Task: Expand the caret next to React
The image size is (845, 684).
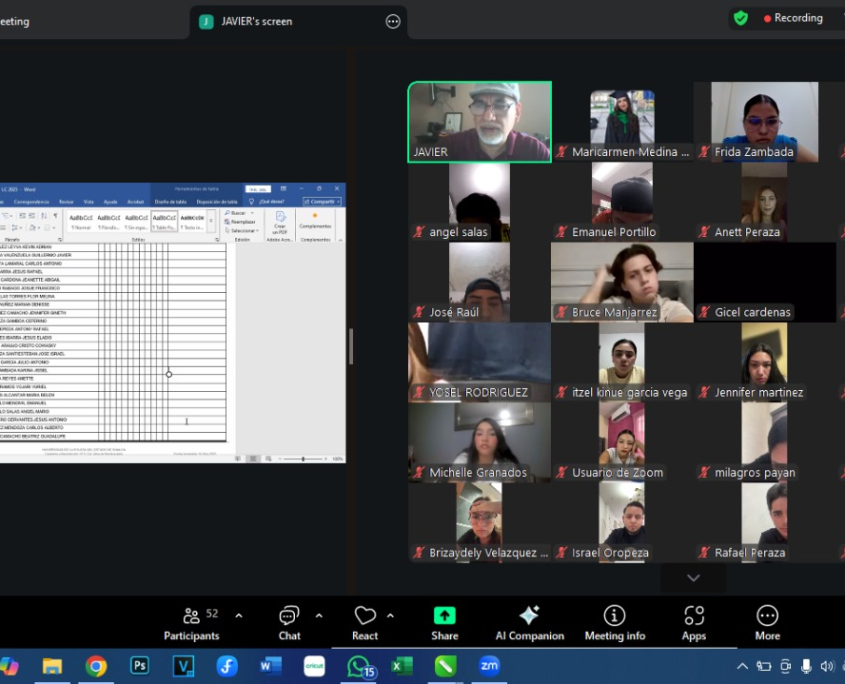Action: click(x=390, y=616)
